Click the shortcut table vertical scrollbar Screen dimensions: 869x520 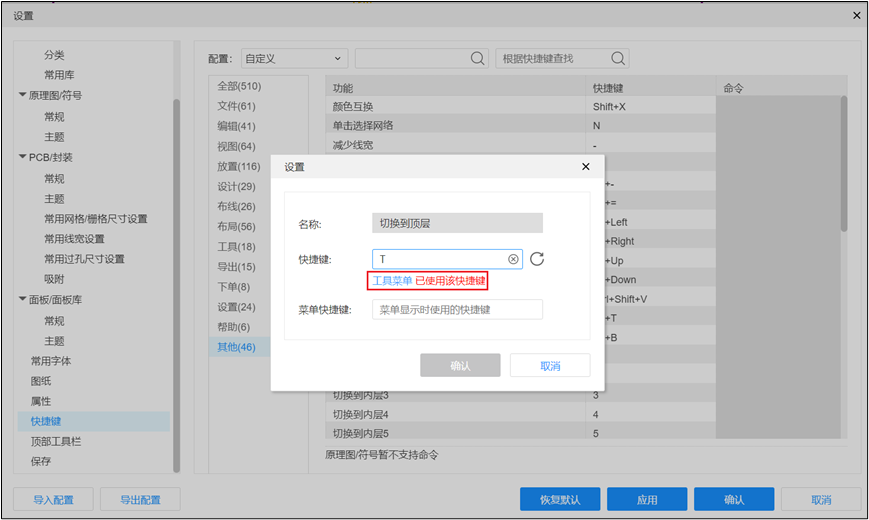(x=844, y=164)
